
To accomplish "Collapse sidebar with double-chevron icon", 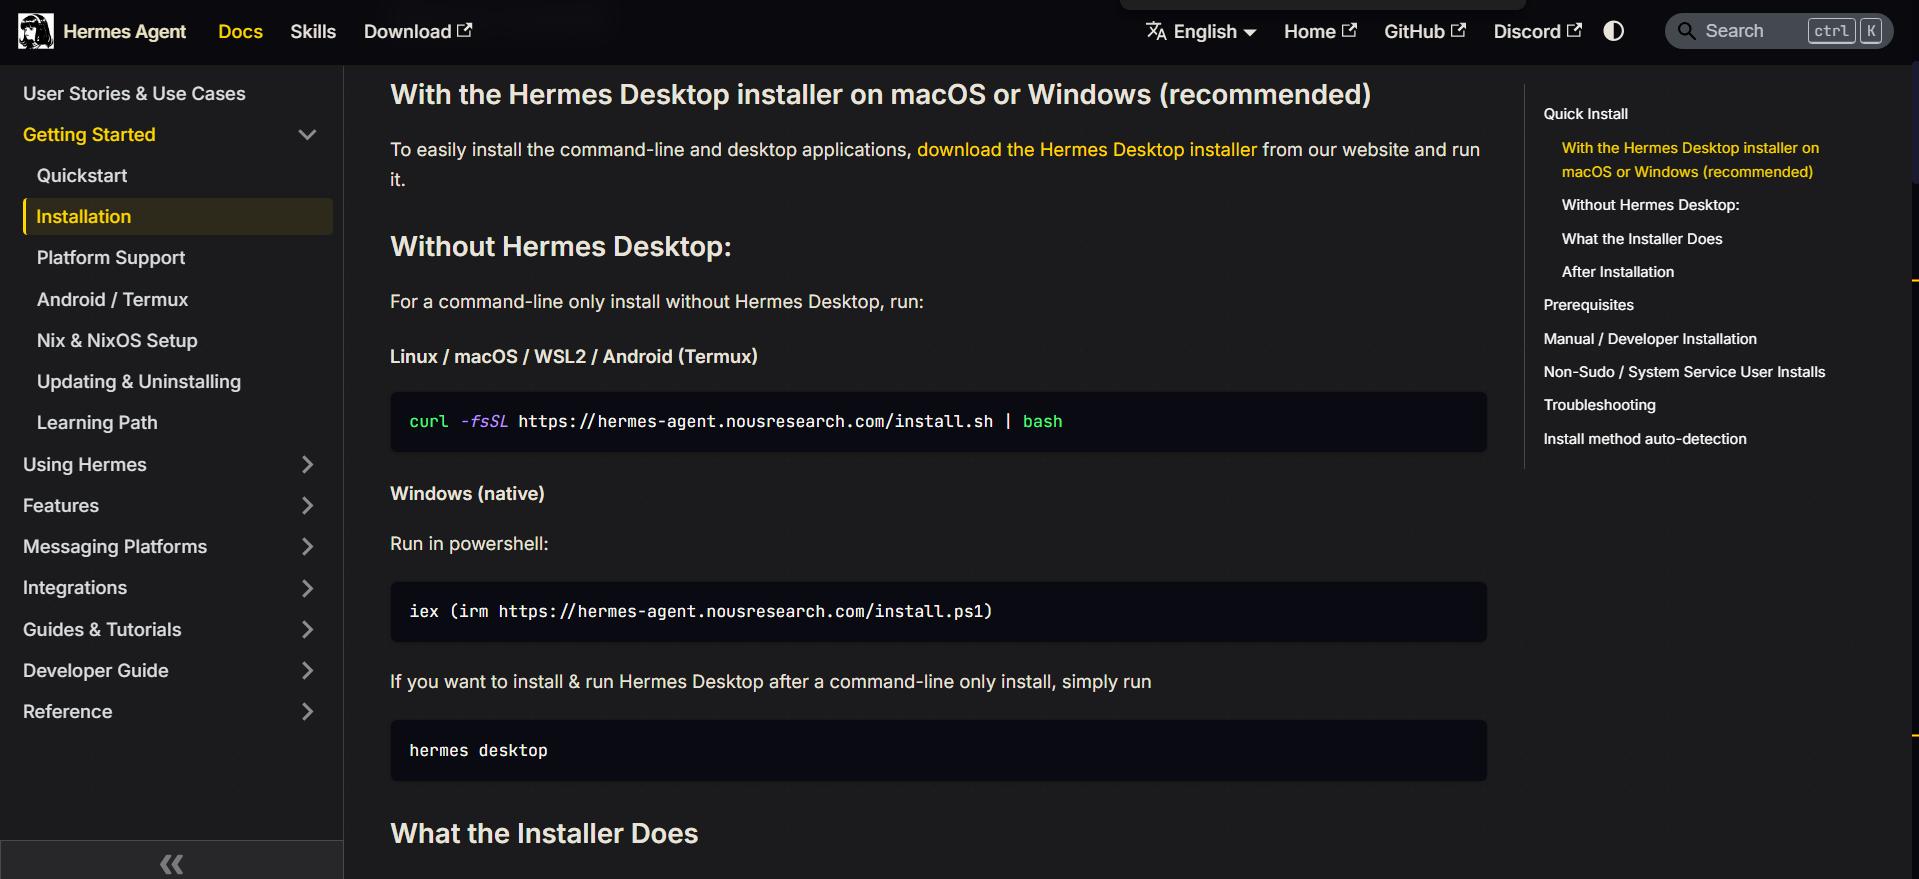I will 172,863.
